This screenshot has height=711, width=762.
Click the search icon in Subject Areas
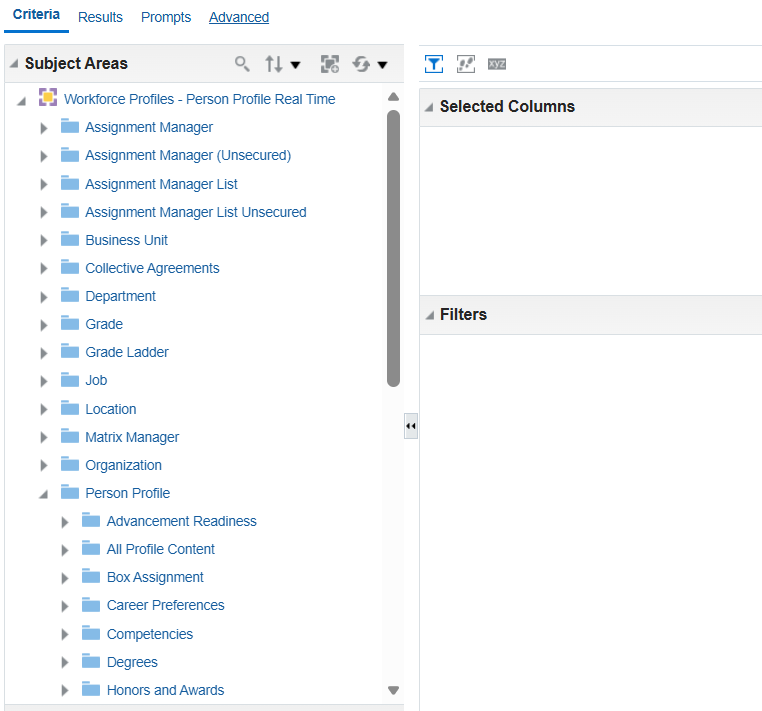point(242,64)
